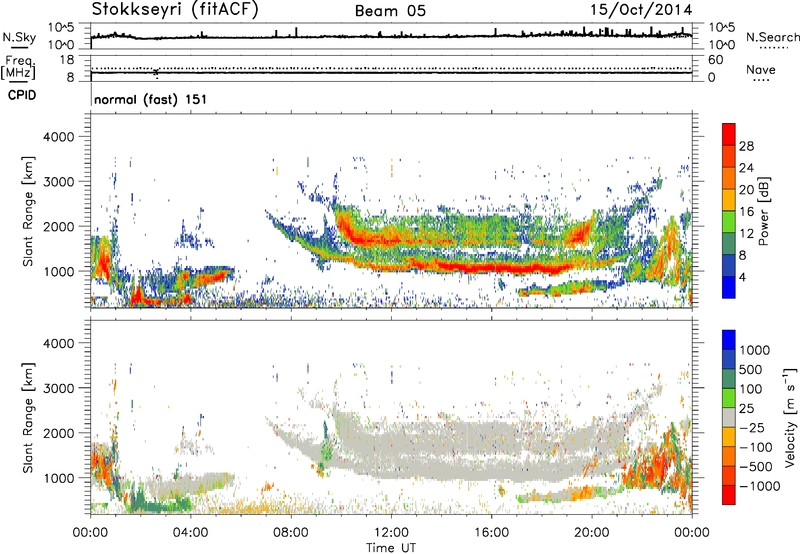Click the "04:00" time tick label
Screen dimensions: 800x554
pos(190,533)
